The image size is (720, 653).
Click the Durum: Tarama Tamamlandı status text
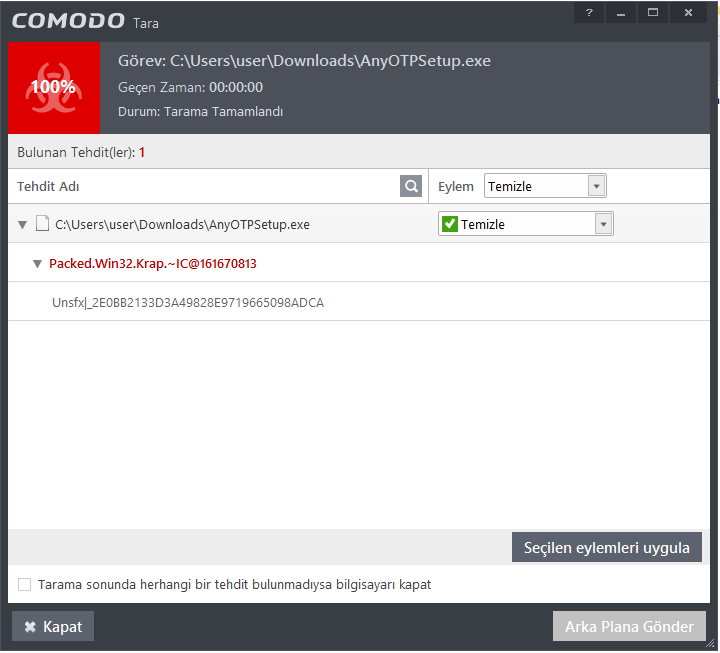[x=200, y=112]
